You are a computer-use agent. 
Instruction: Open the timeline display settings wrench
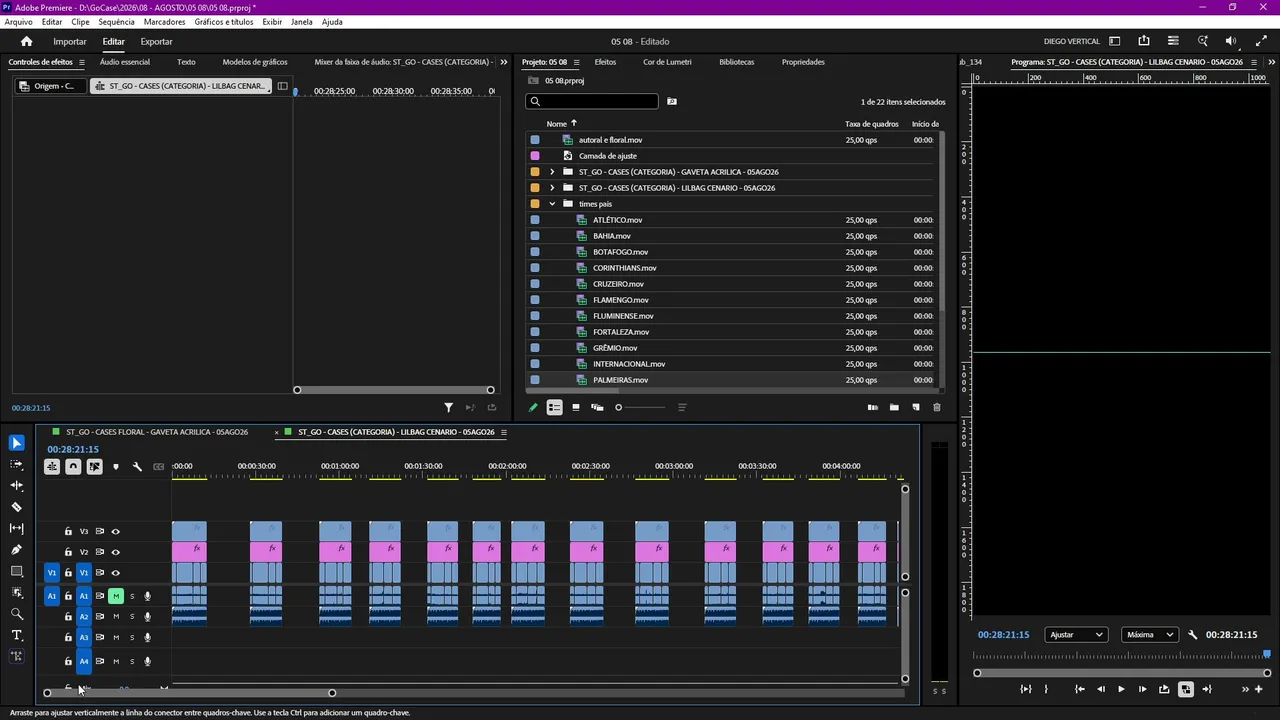(137, 467)
